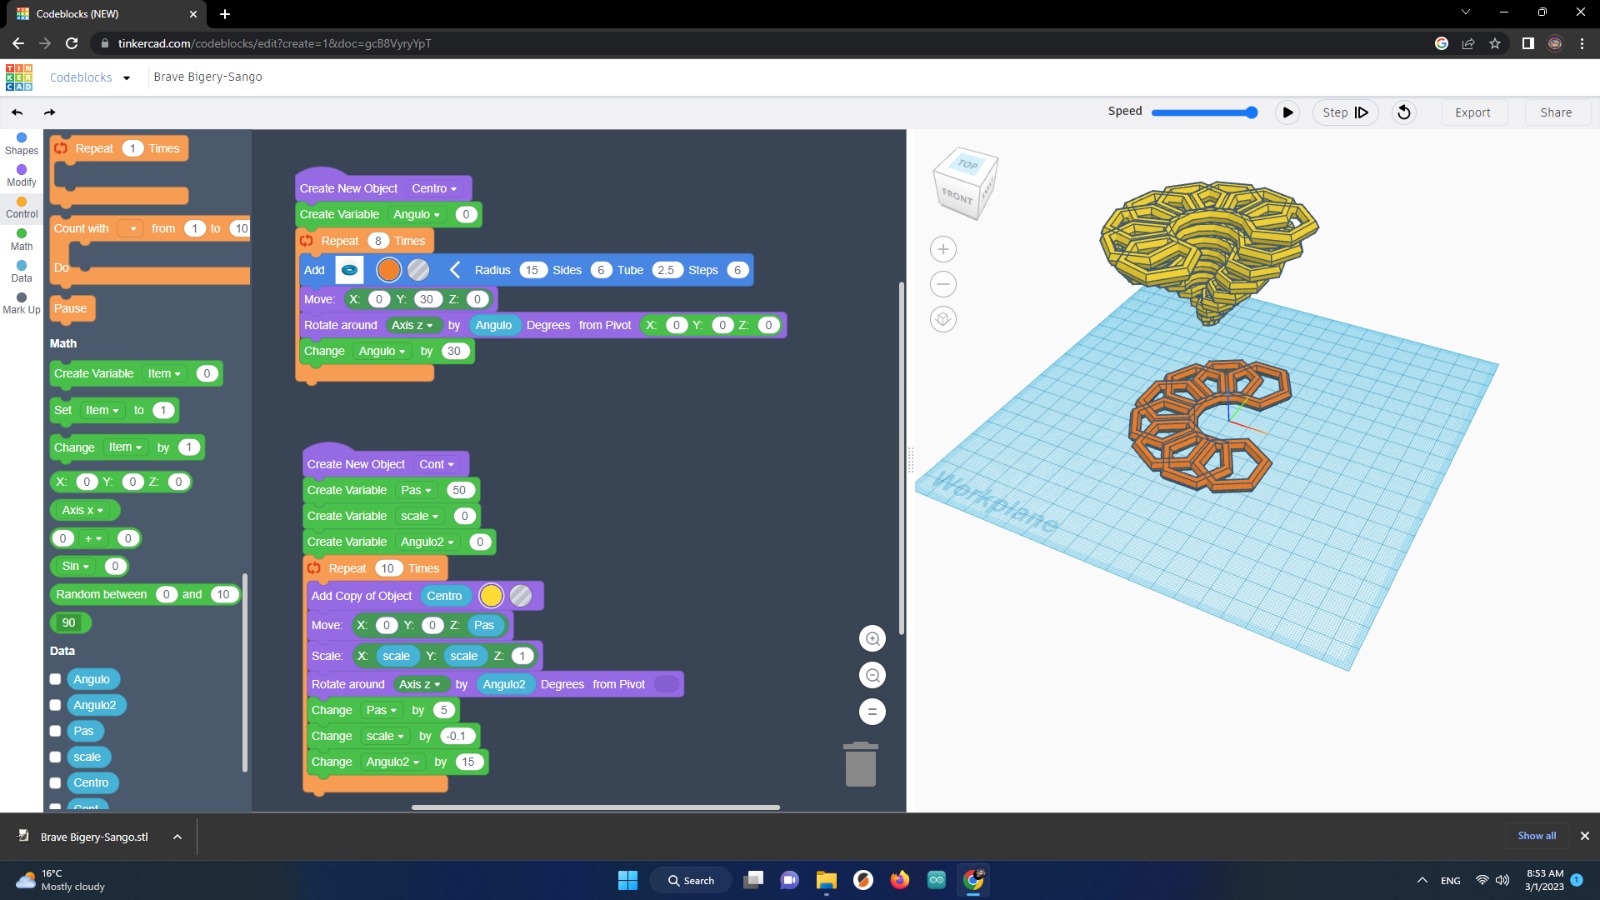Toggle the Centro variable checkbox
This screenshot has height=900, width=1600.
[56, 783]
